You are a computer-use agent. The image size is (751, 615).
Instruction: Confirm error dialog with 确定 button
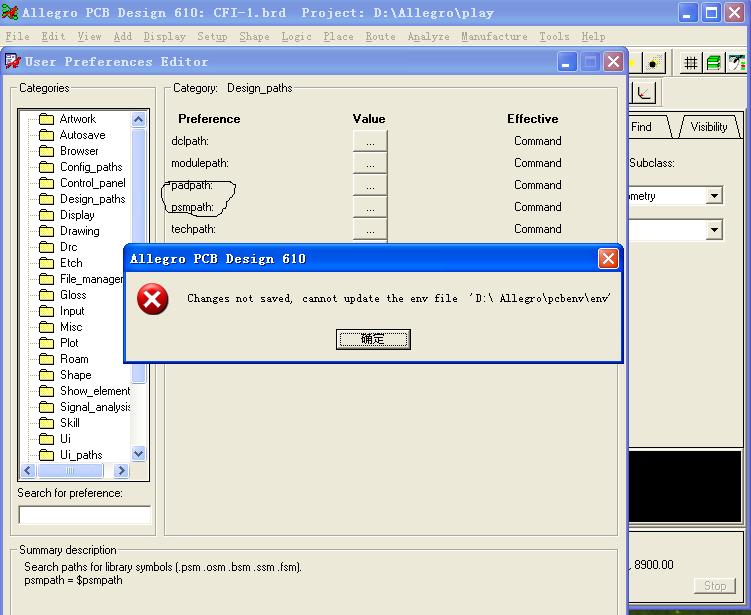click(373, 339)
